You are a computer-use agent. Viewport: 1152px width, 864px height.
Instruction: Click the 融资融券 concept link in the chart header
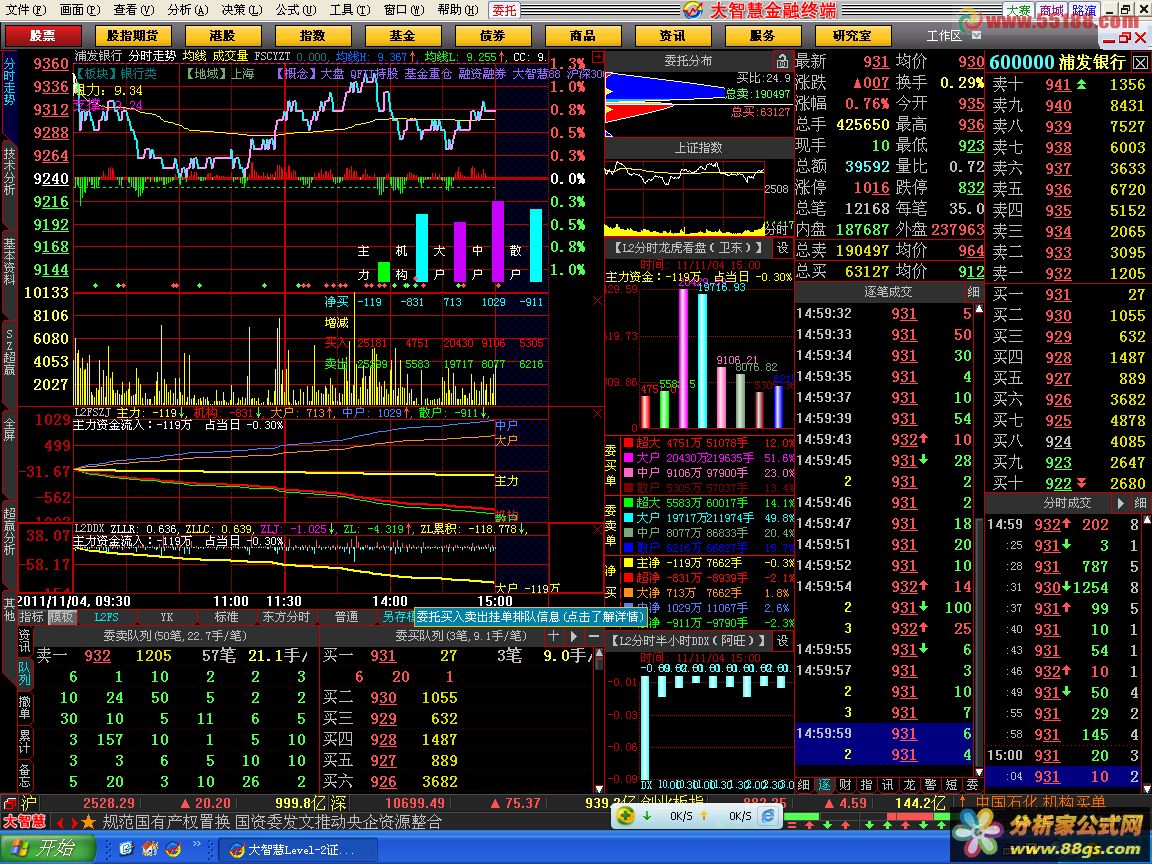[x=483, y=73]
